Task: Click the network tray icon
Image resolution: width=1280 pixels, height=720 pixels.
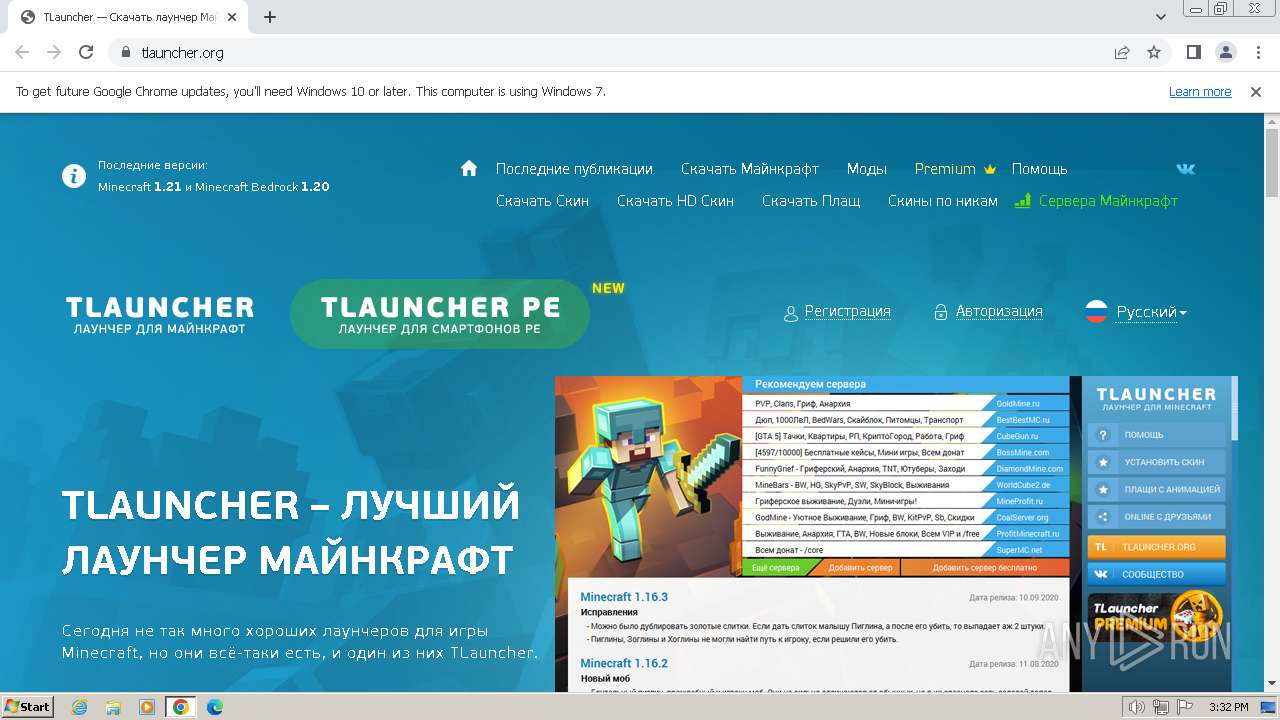Action: 1160,707
